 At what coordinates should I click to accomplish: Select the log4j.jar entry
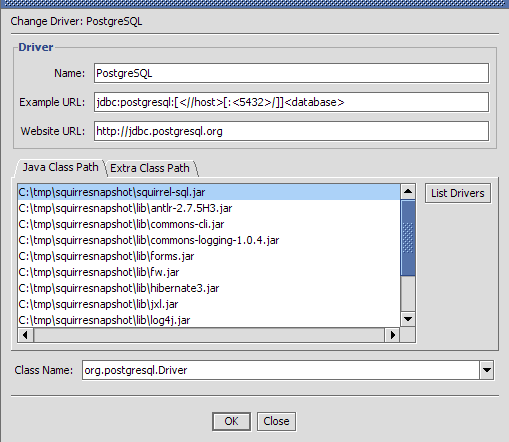coord(209,320)
